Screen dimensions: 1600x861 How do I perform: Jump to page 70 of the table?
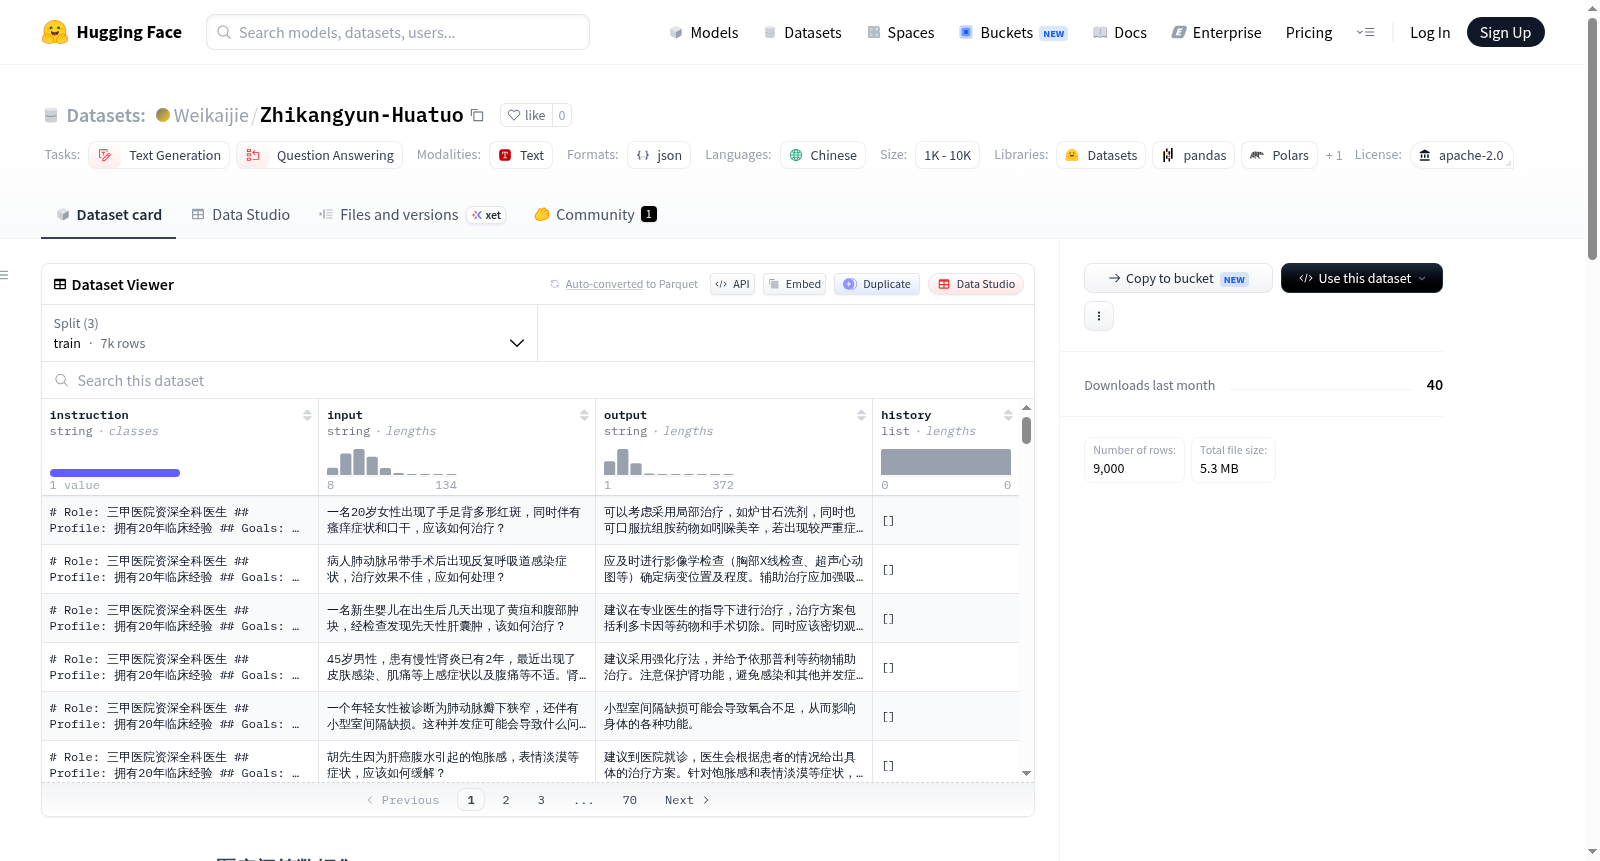coord(630,800)
